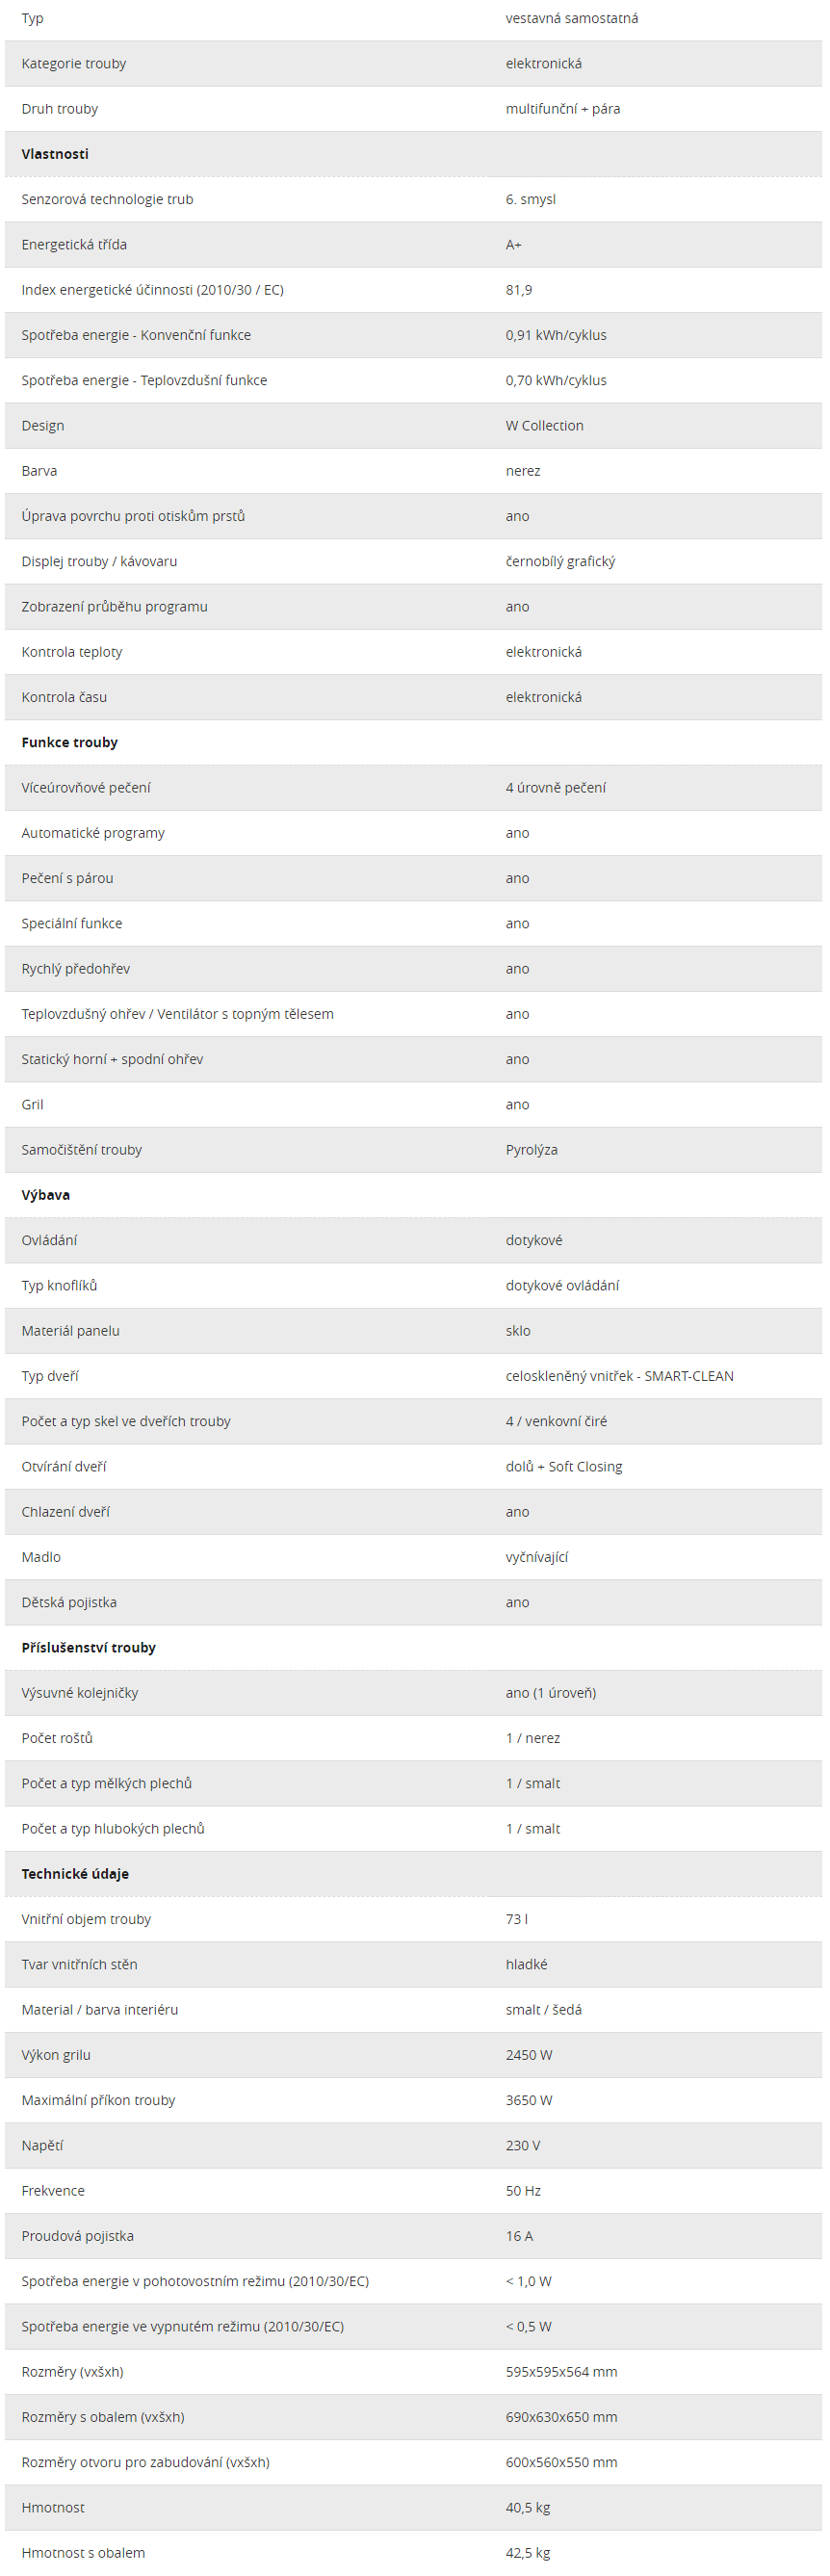The width and height of the screenshot is (830, 2576).
Task: Click the Senzorová technologie trub label
Action: click(x=108, y=199)
